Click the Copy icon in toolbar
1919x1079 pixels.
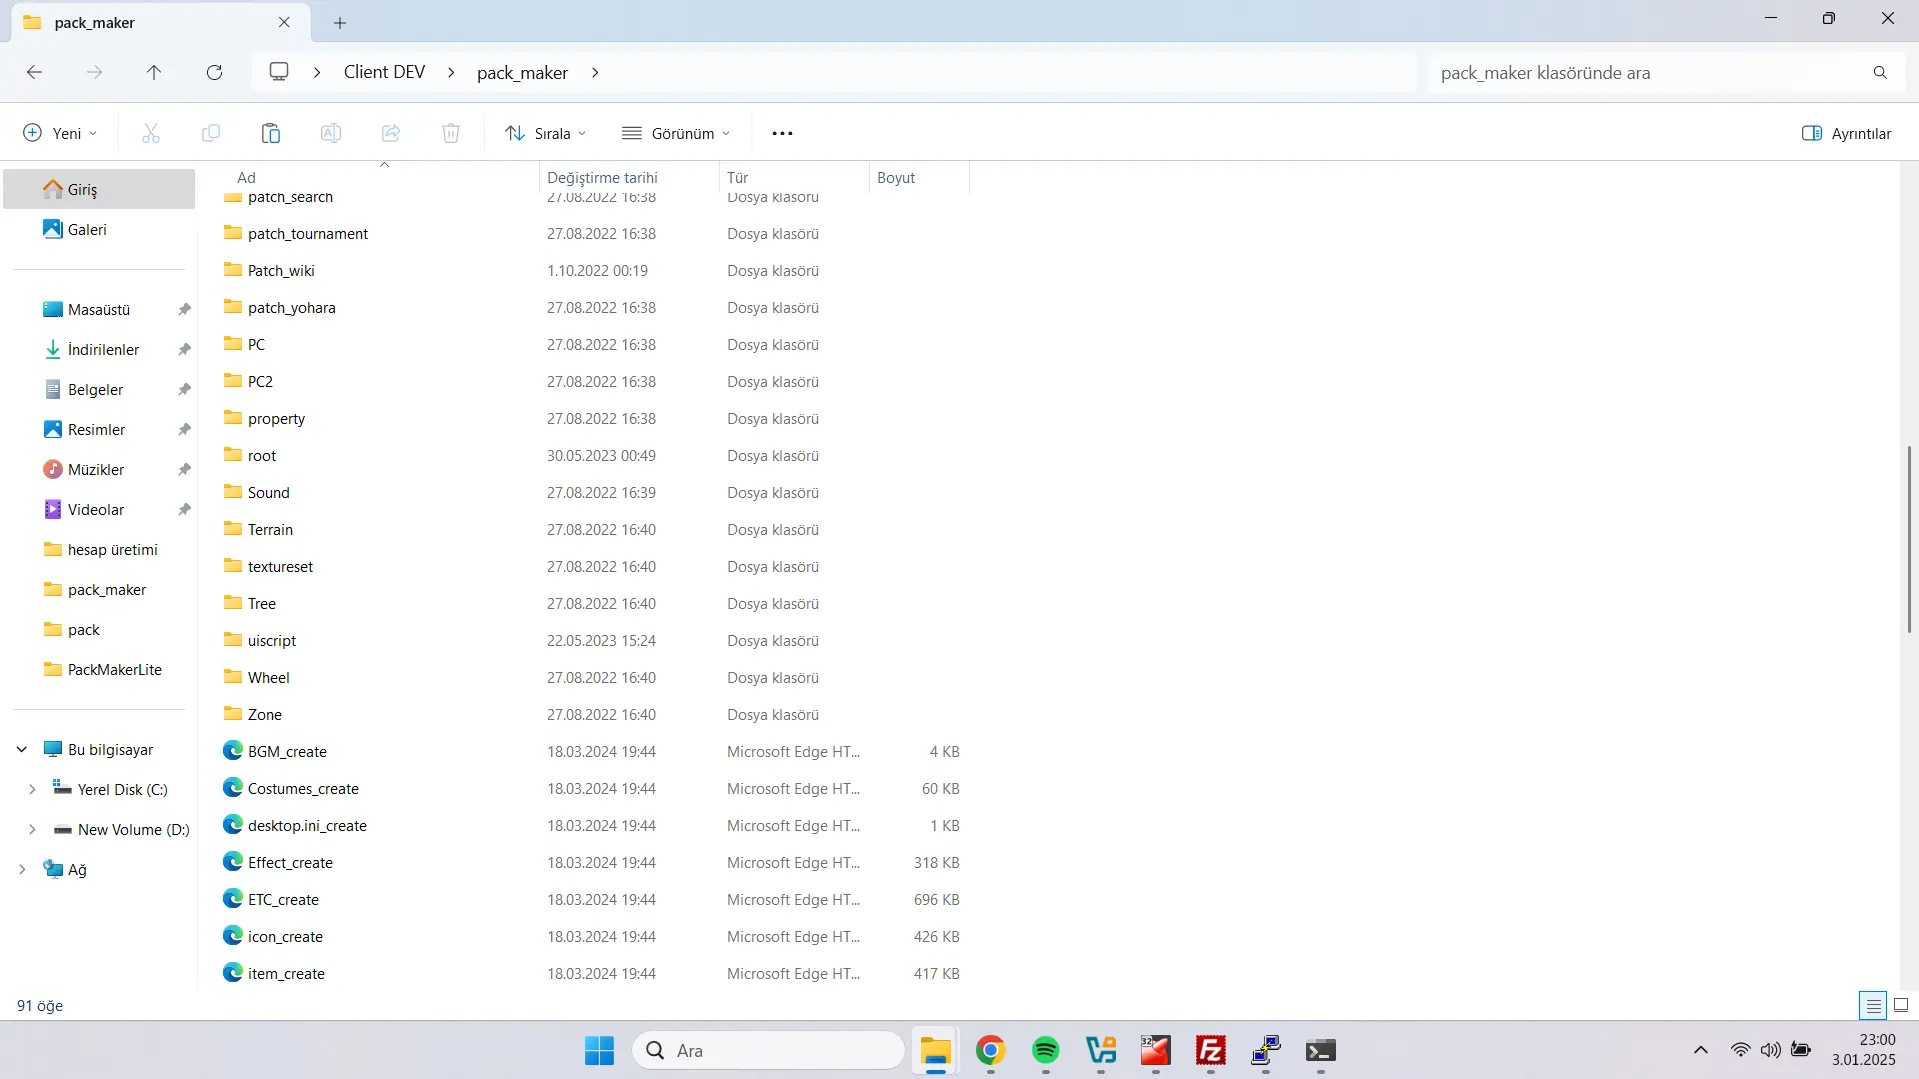point(211,133)
